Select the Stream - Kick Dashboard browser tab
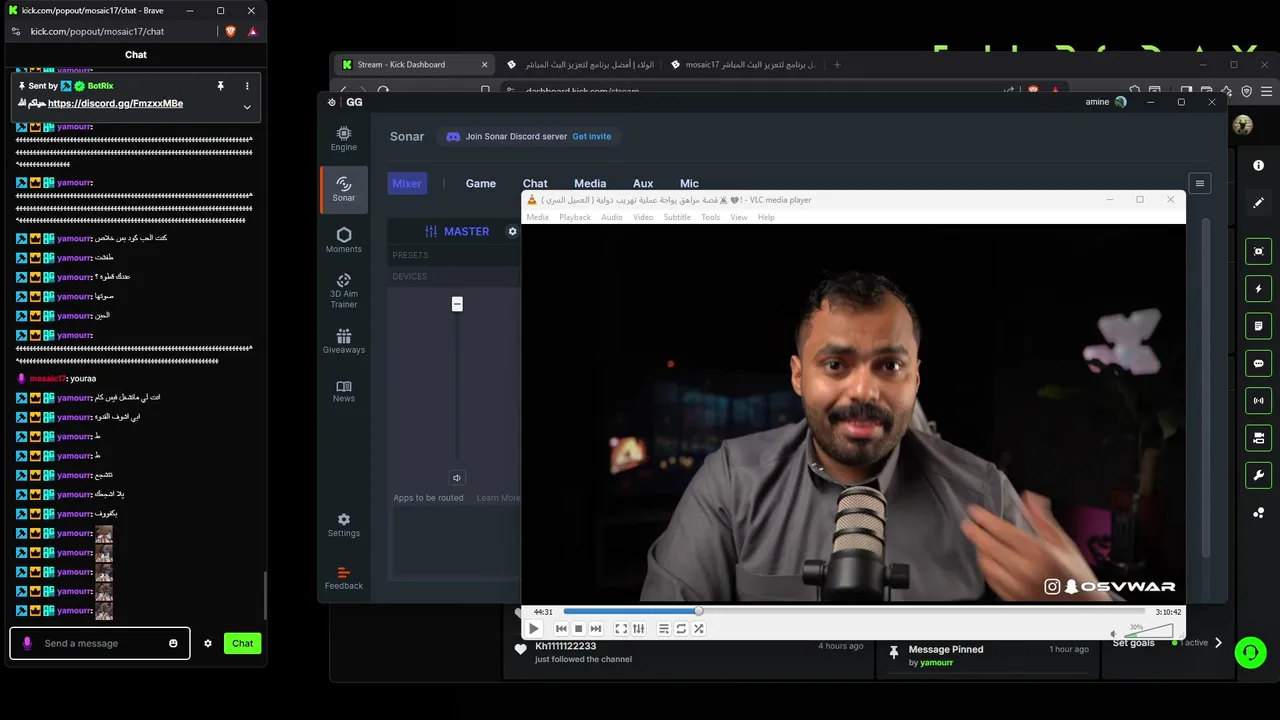 [415, 64]
